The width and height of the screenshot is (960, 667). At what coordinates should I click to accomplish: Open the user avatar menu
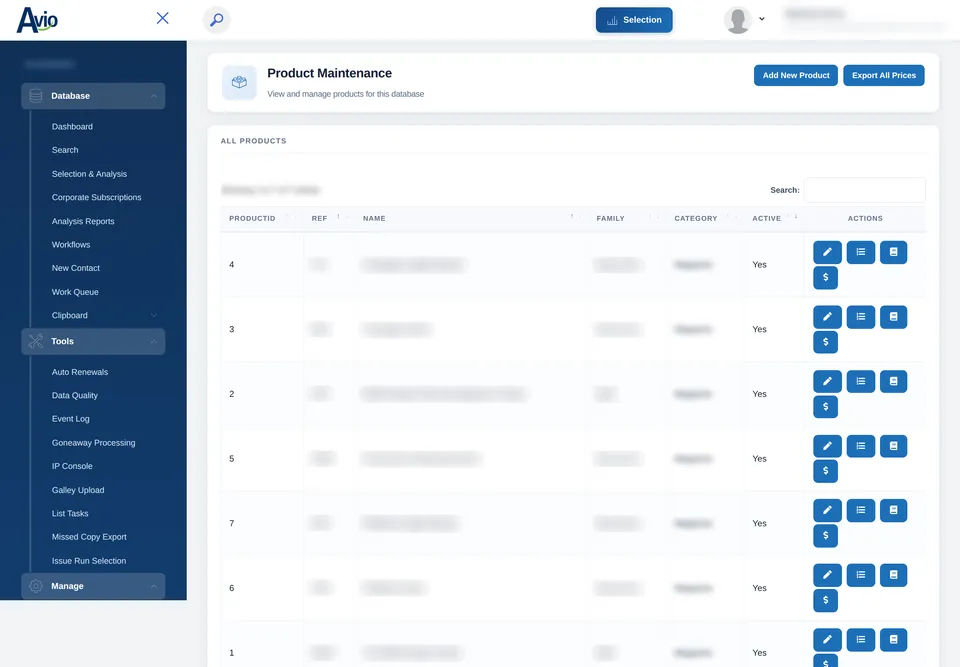tap(744, 20)
